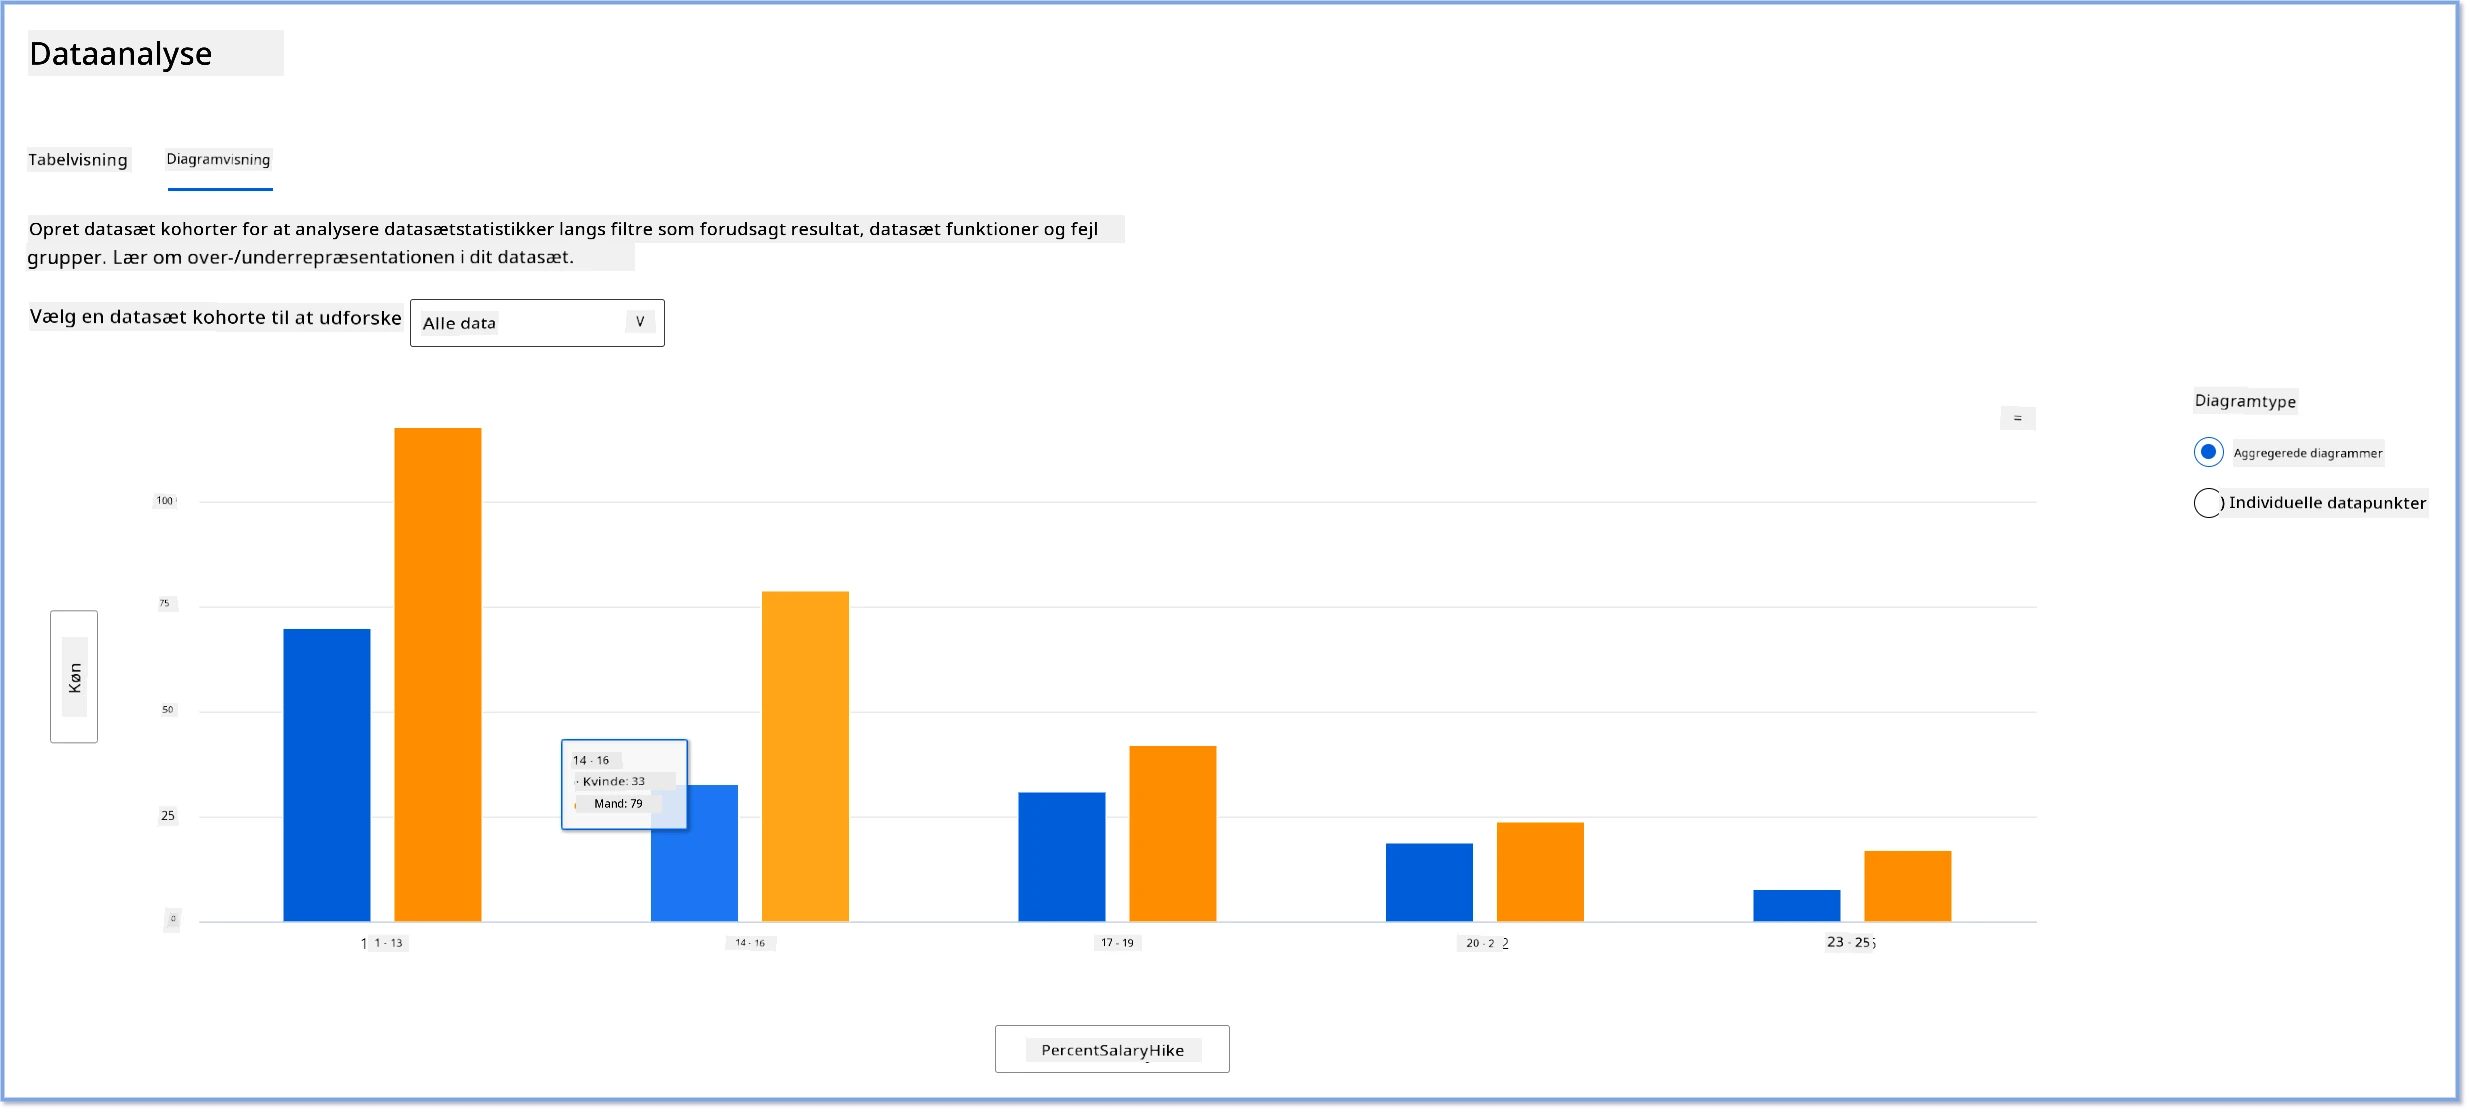Image resolution: width=2470 pixels, height=1112 pixels.
Task: Click the orange bar for 17 - 19
Action: coord(1173,834)
